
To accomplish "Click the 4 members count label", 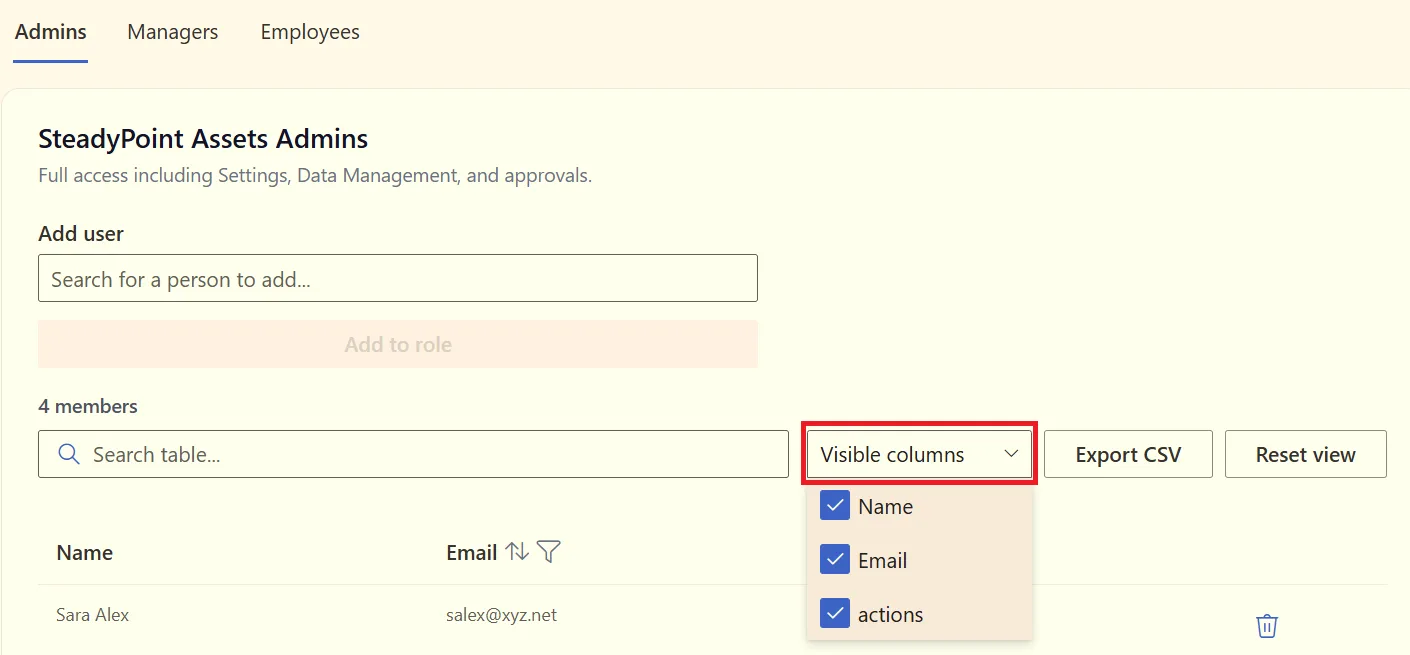I will pos(88,406).
